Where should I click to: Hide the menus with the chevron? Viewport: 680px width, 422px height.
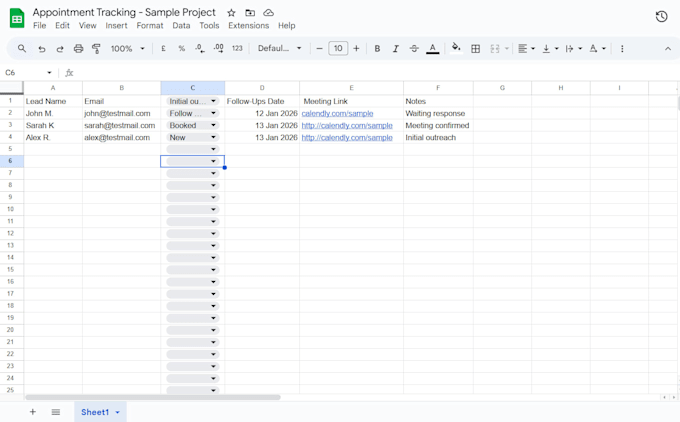click(x=668, y=49)
